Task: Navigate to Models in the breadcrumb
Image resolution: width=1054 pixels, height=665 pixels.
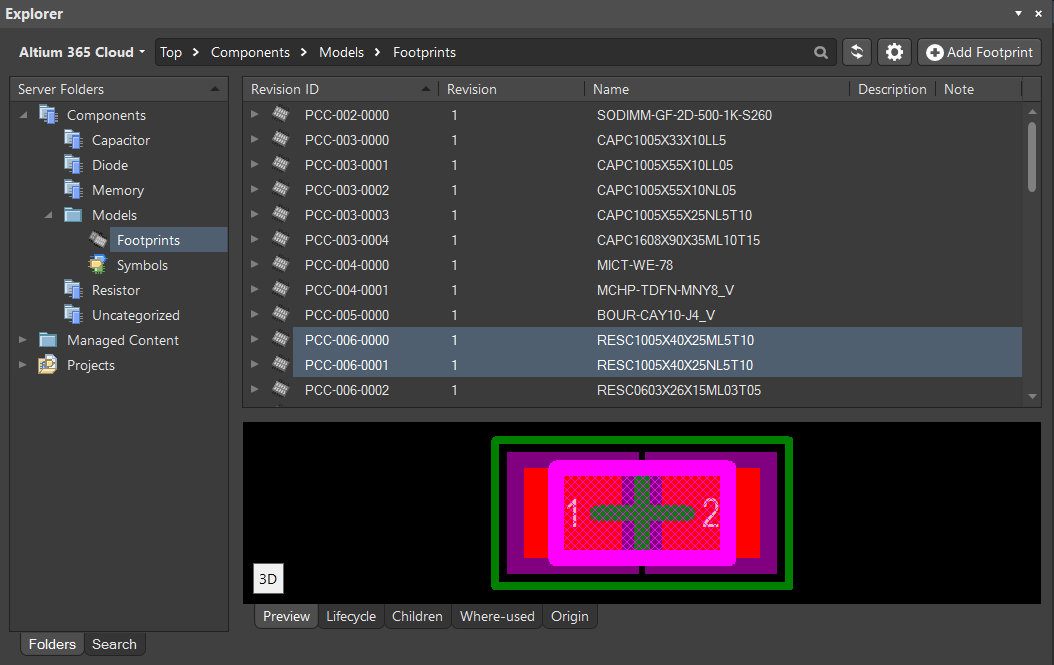Action: (x=341, y=52)
